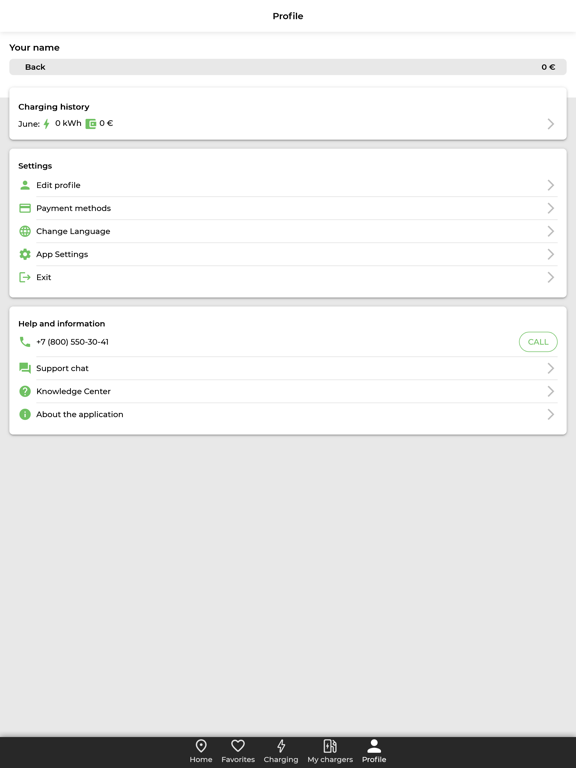Screen dimensions: 576x768
Task: Expand the Change Language chevron arrow
Action: coord(551,231)
